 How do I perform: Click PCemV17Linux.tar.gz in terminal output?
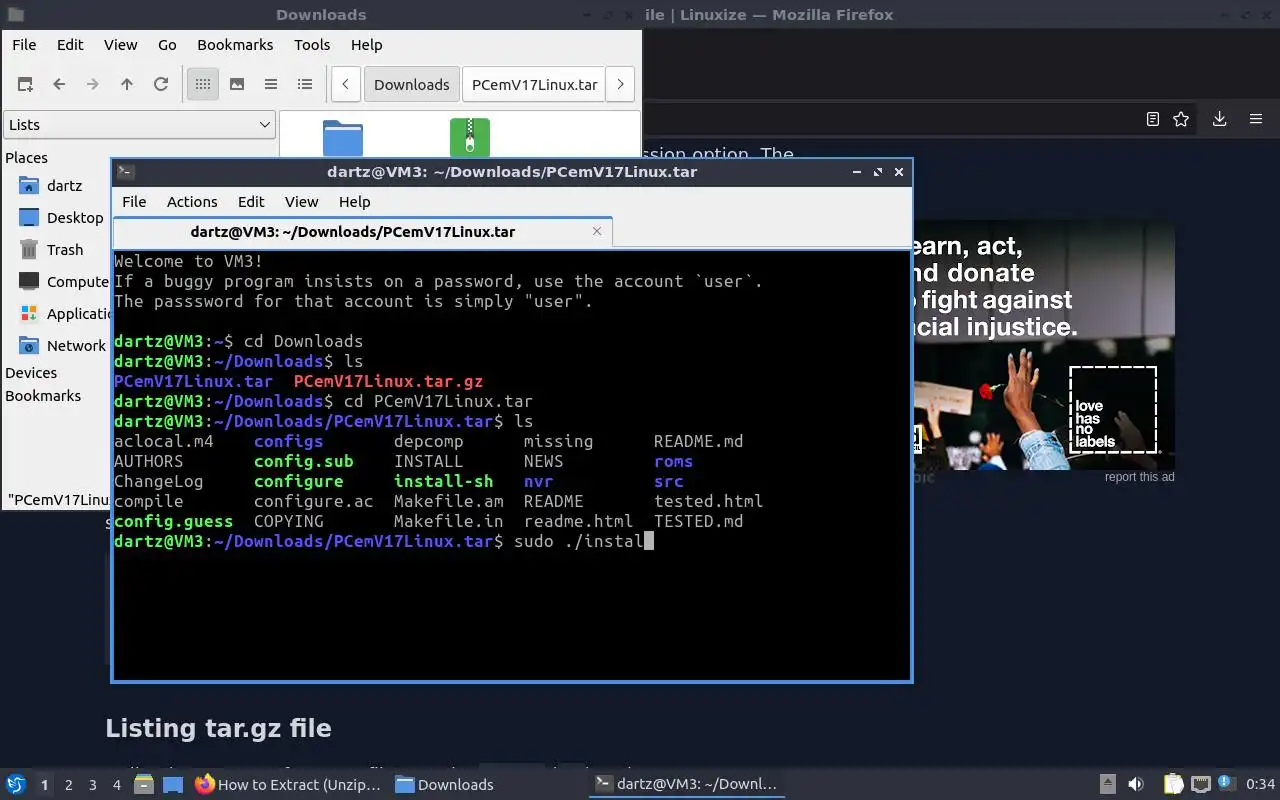tap(388, 381)
